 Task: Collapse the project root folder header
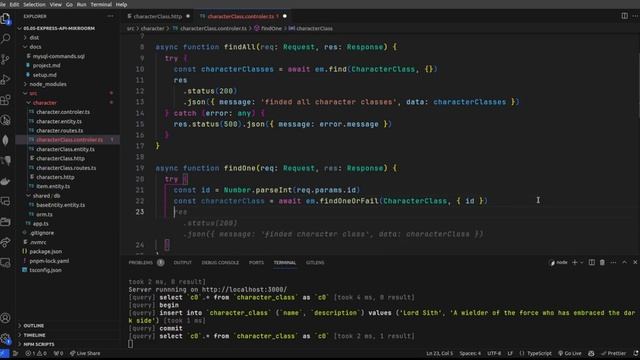pos(59,28)
